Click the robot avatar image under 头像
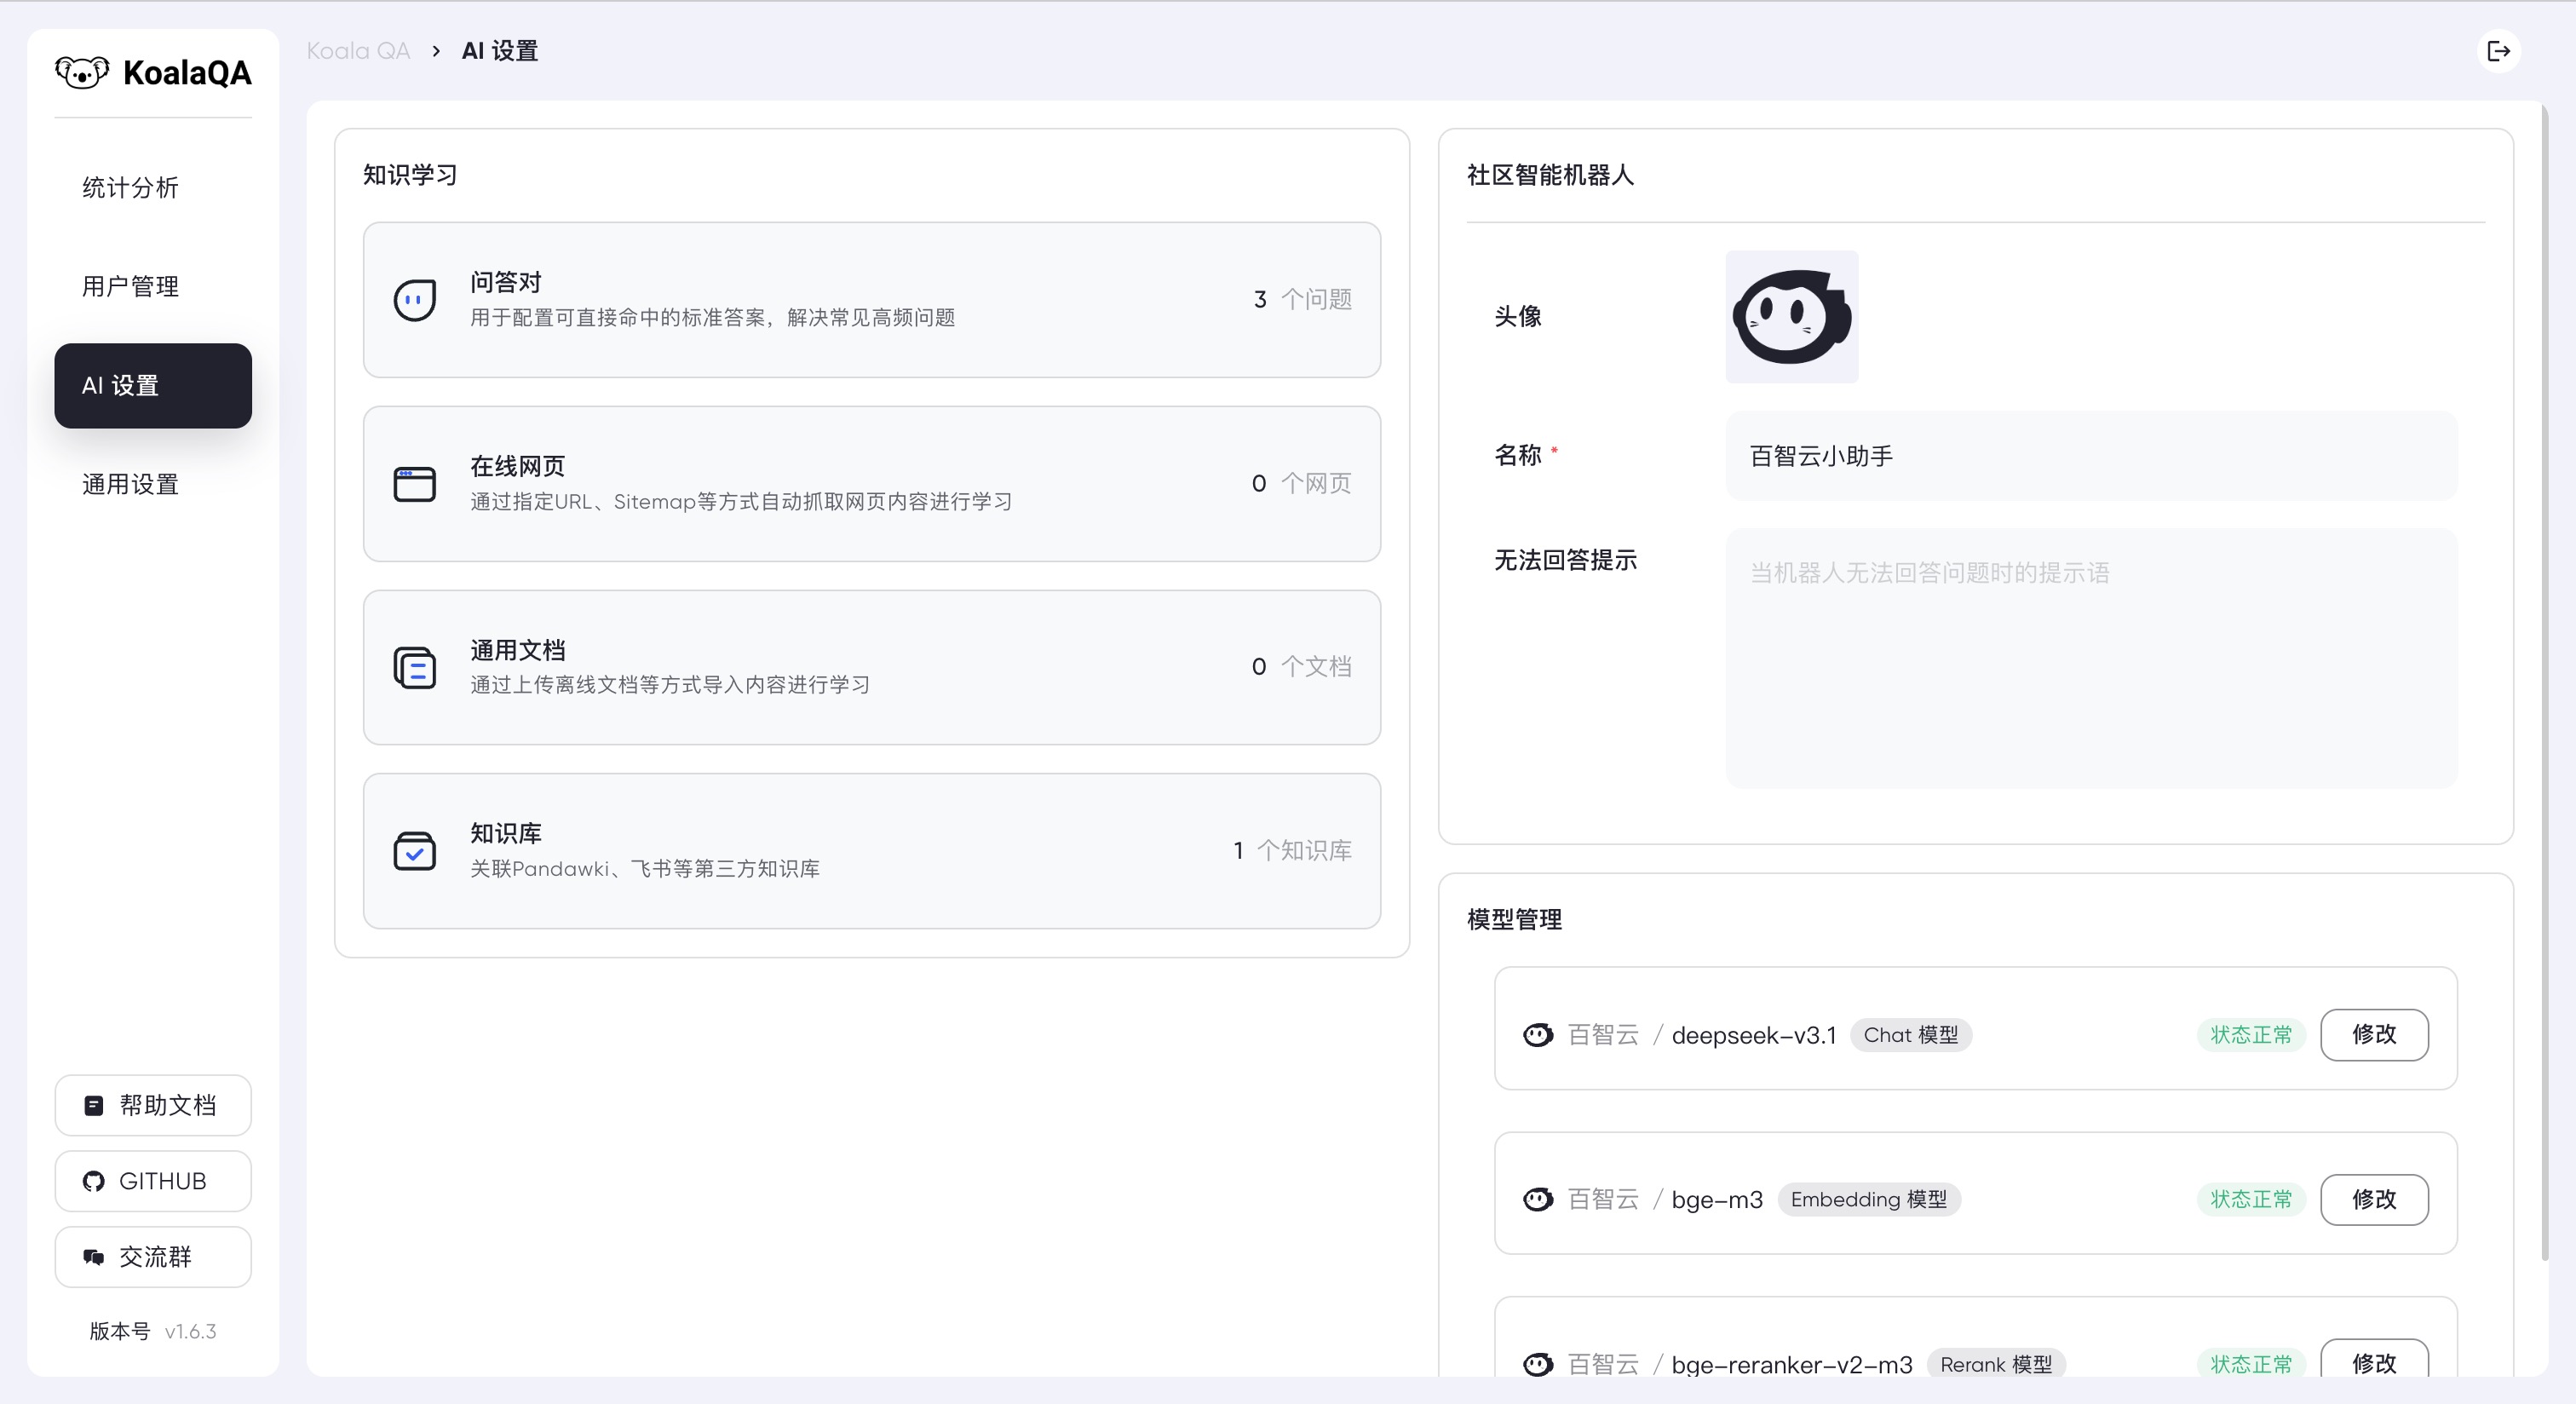The image size is (2576, 1404). [x=1791, y=317]
